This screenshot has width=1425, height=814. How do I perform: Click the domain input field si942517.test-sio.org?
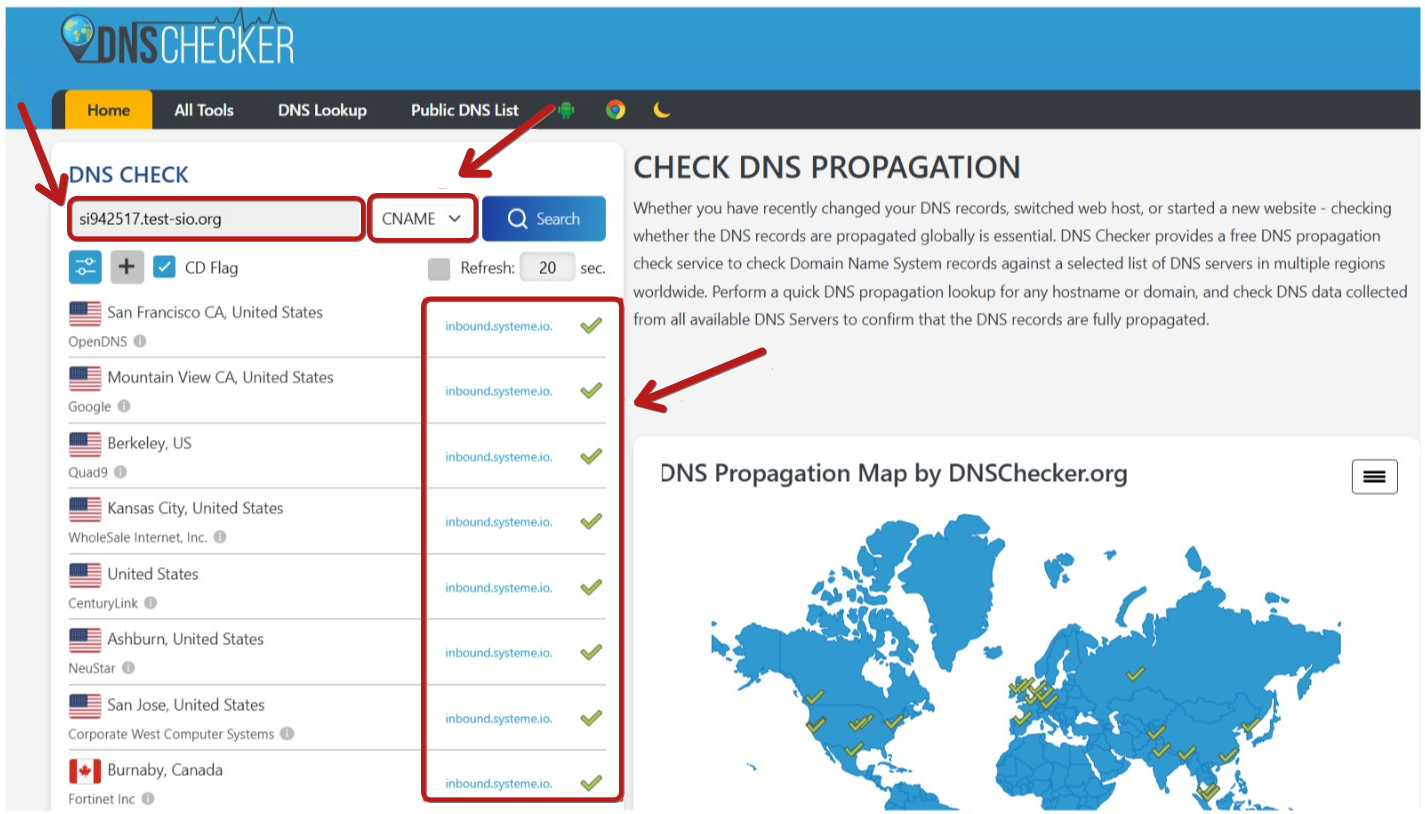pyautogui.click(x=215, y=219)
